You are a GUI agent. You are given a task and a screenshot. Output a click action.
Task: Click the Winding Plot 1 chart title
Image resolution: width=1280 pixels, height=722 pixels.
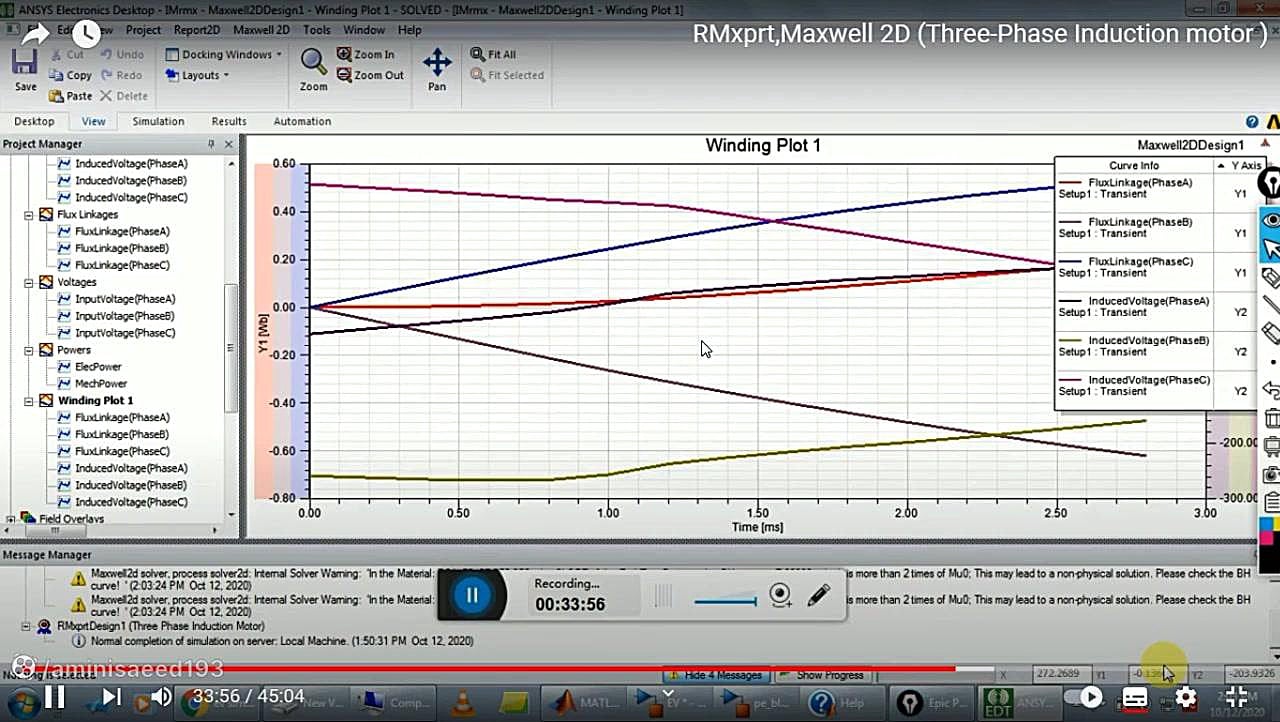(763, 145)
